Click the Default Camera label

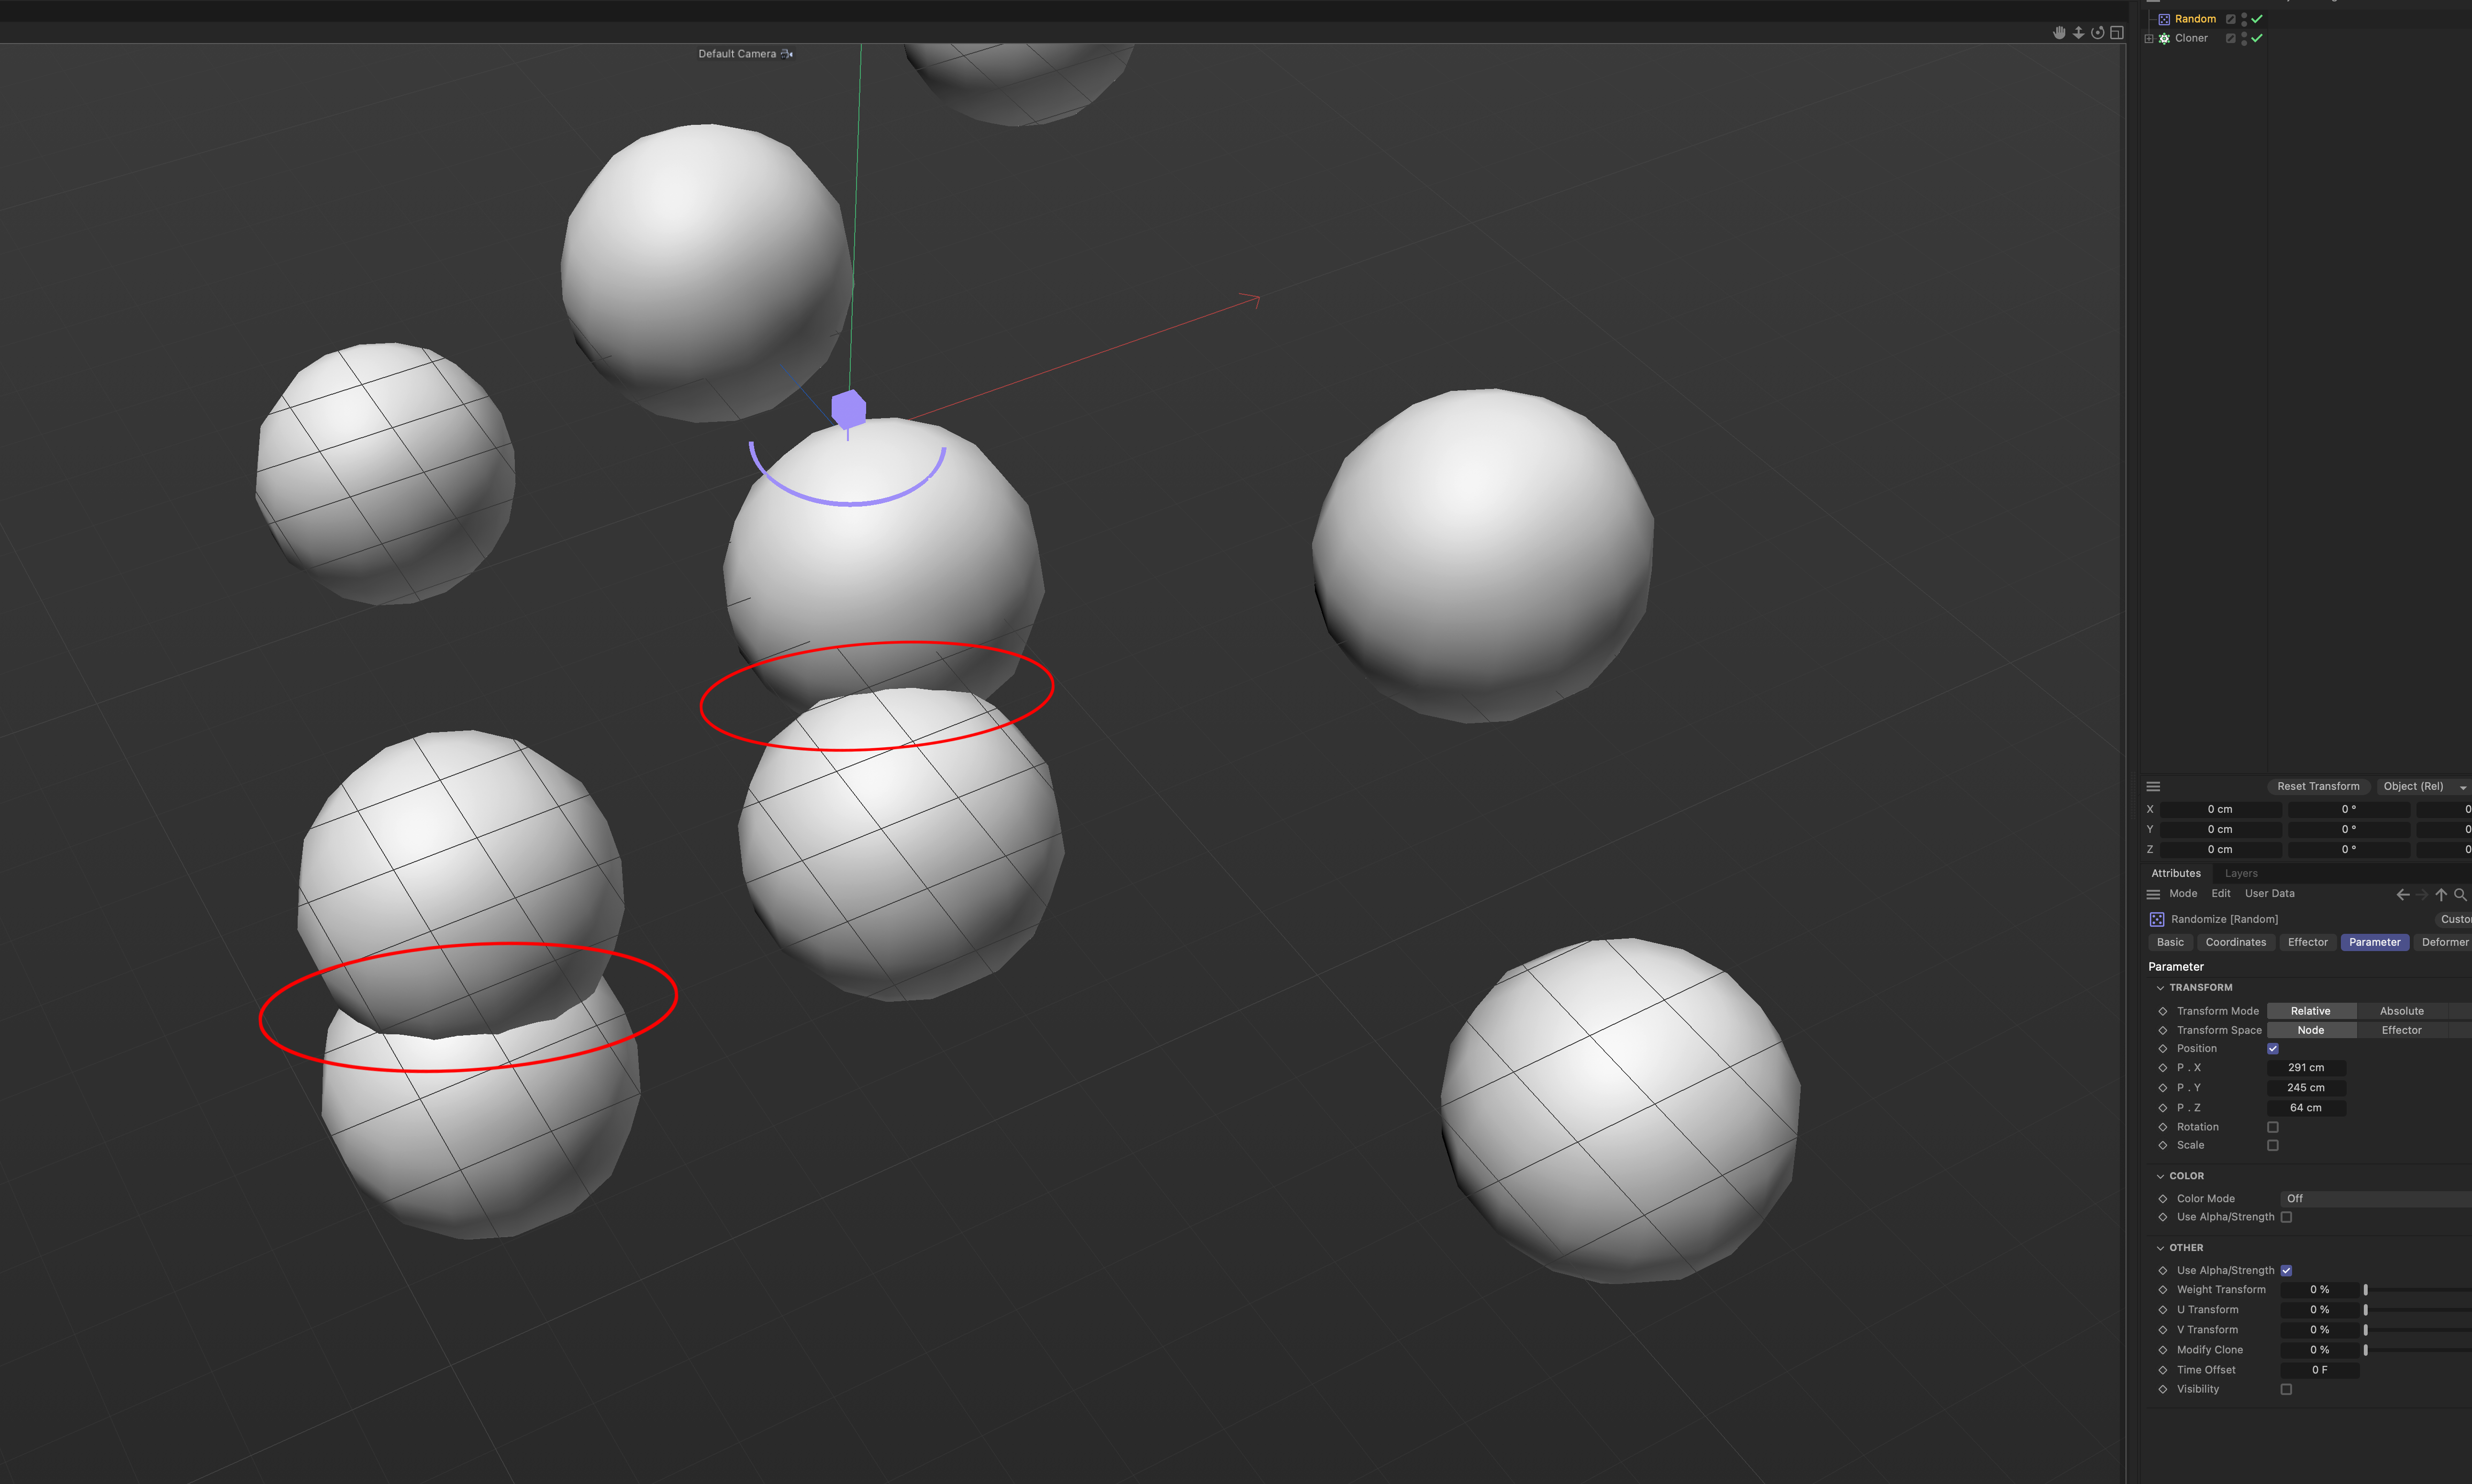click(737, 54)
